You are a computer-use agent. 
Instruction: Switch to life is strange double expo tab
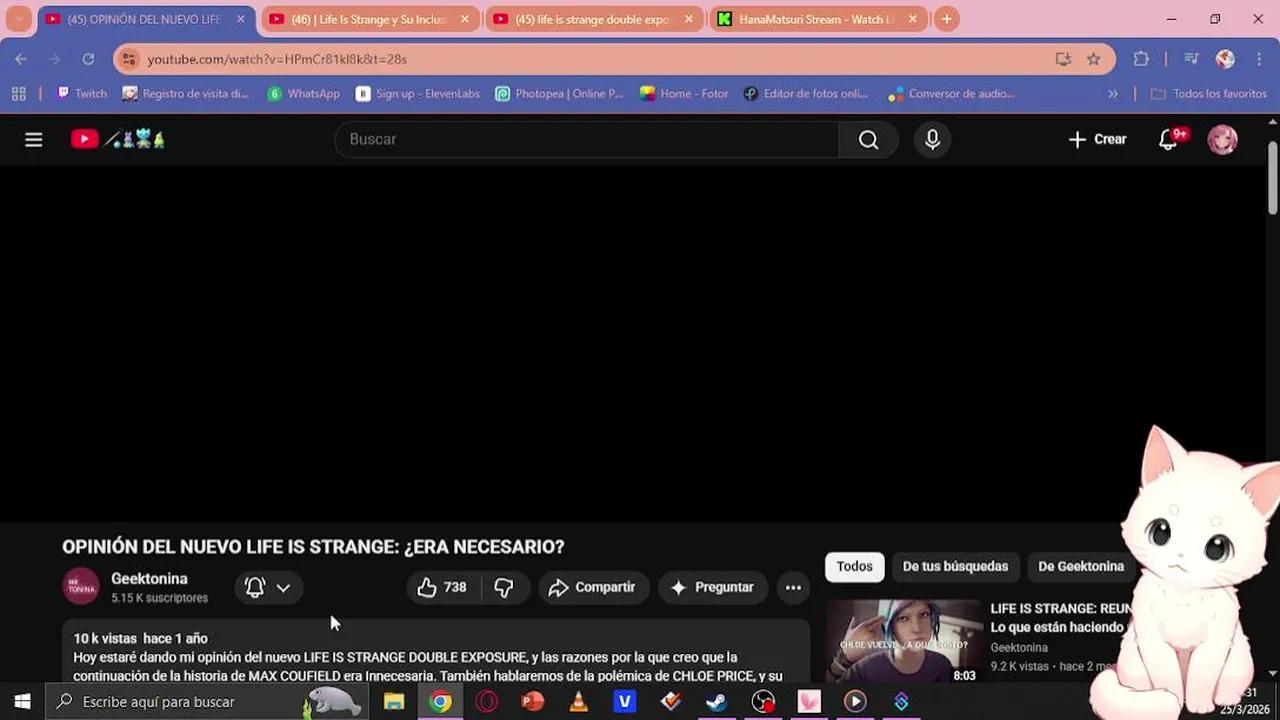[x=593, y=19]
